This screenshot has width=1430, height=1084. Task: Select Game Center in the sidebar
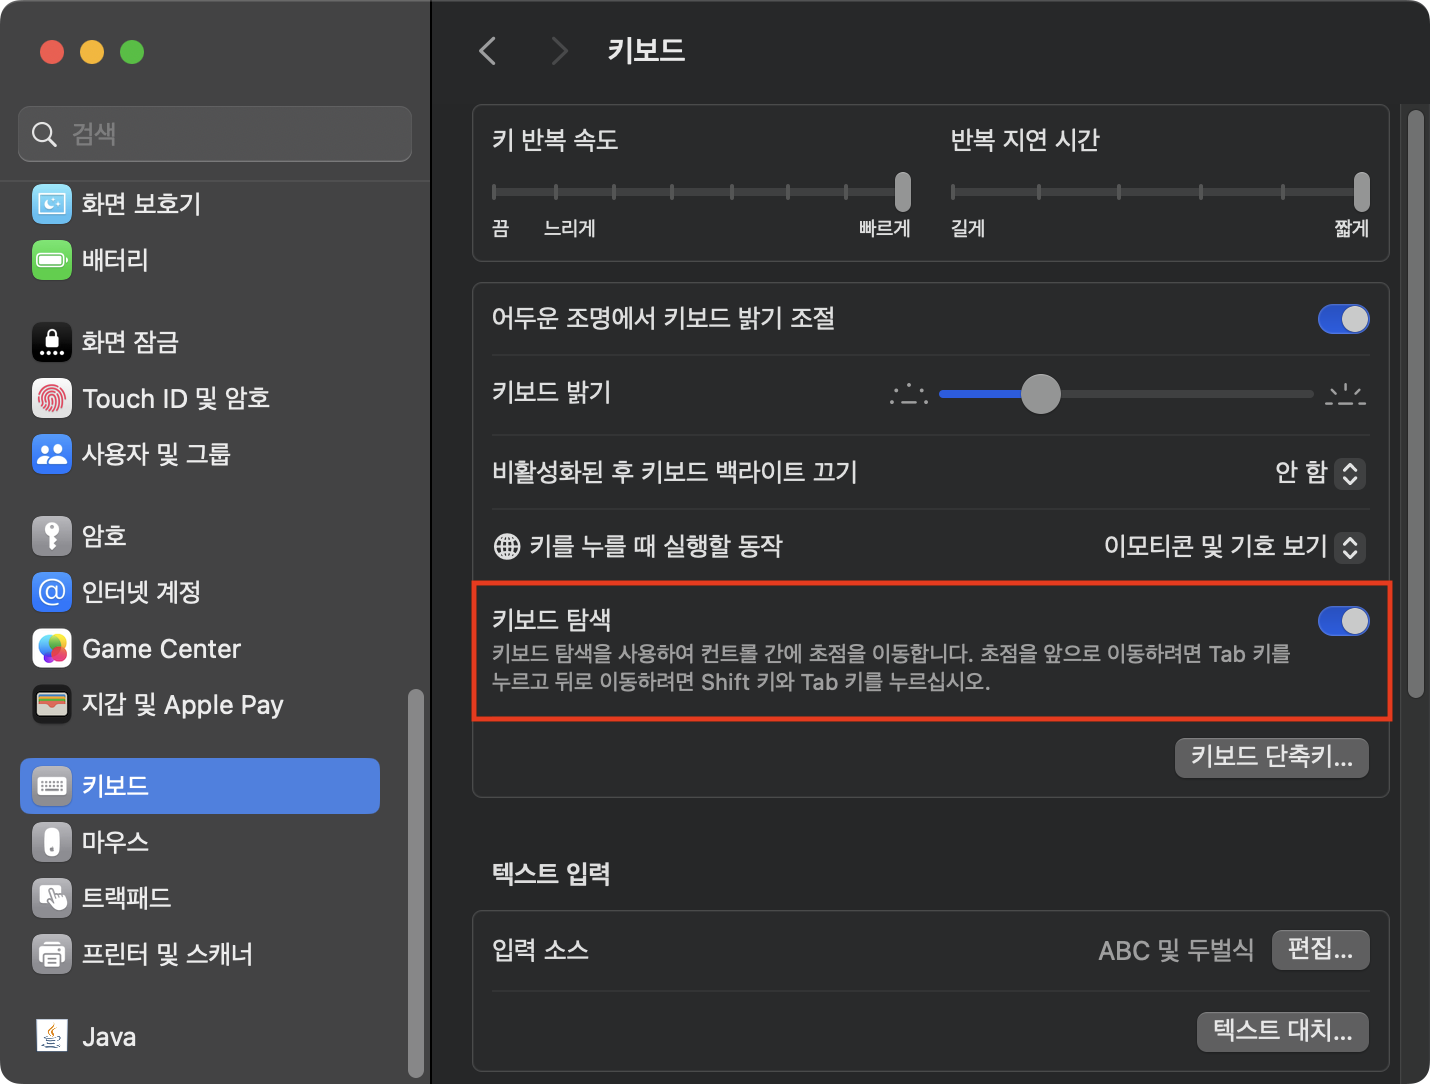(x=200, y=648)
